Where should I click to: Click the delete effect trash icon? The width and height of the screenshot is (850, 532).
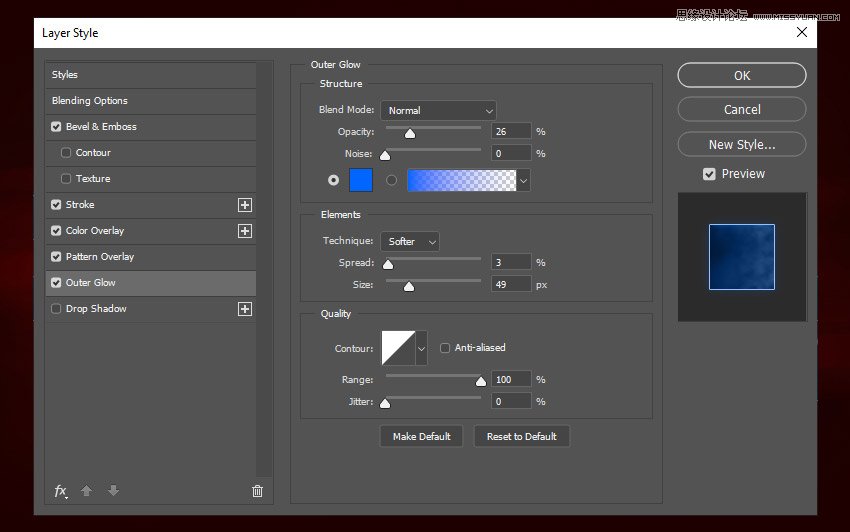pyautogui.click(x=257, y=491)
